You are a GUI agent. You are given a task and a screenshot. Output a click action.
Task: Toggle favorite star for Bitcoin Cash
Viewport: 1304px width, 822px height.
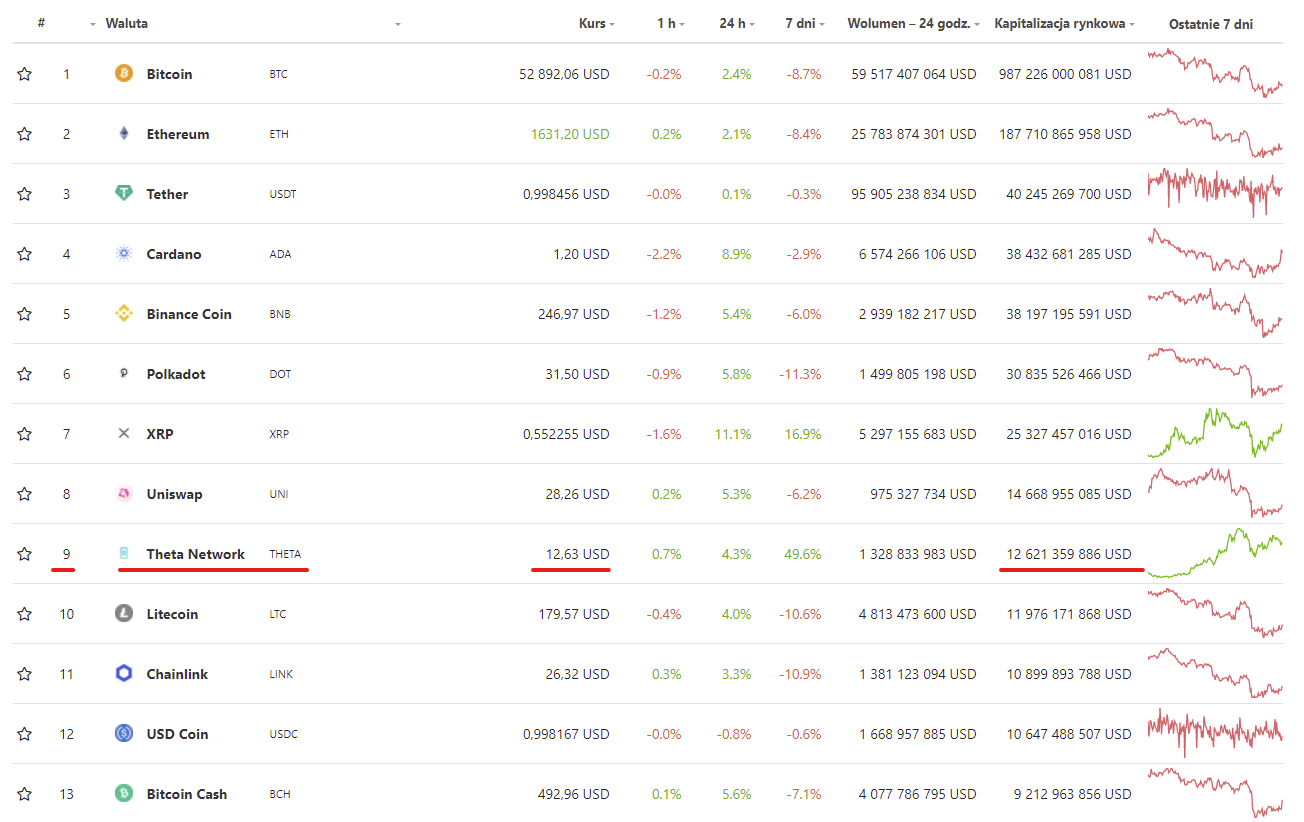tap(25, 794)
